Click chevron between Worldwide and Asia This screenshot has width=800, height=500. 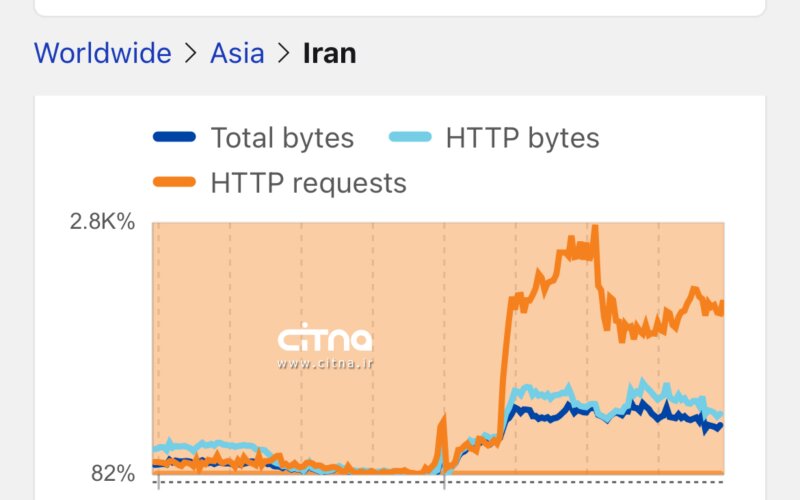click(191, 53)
